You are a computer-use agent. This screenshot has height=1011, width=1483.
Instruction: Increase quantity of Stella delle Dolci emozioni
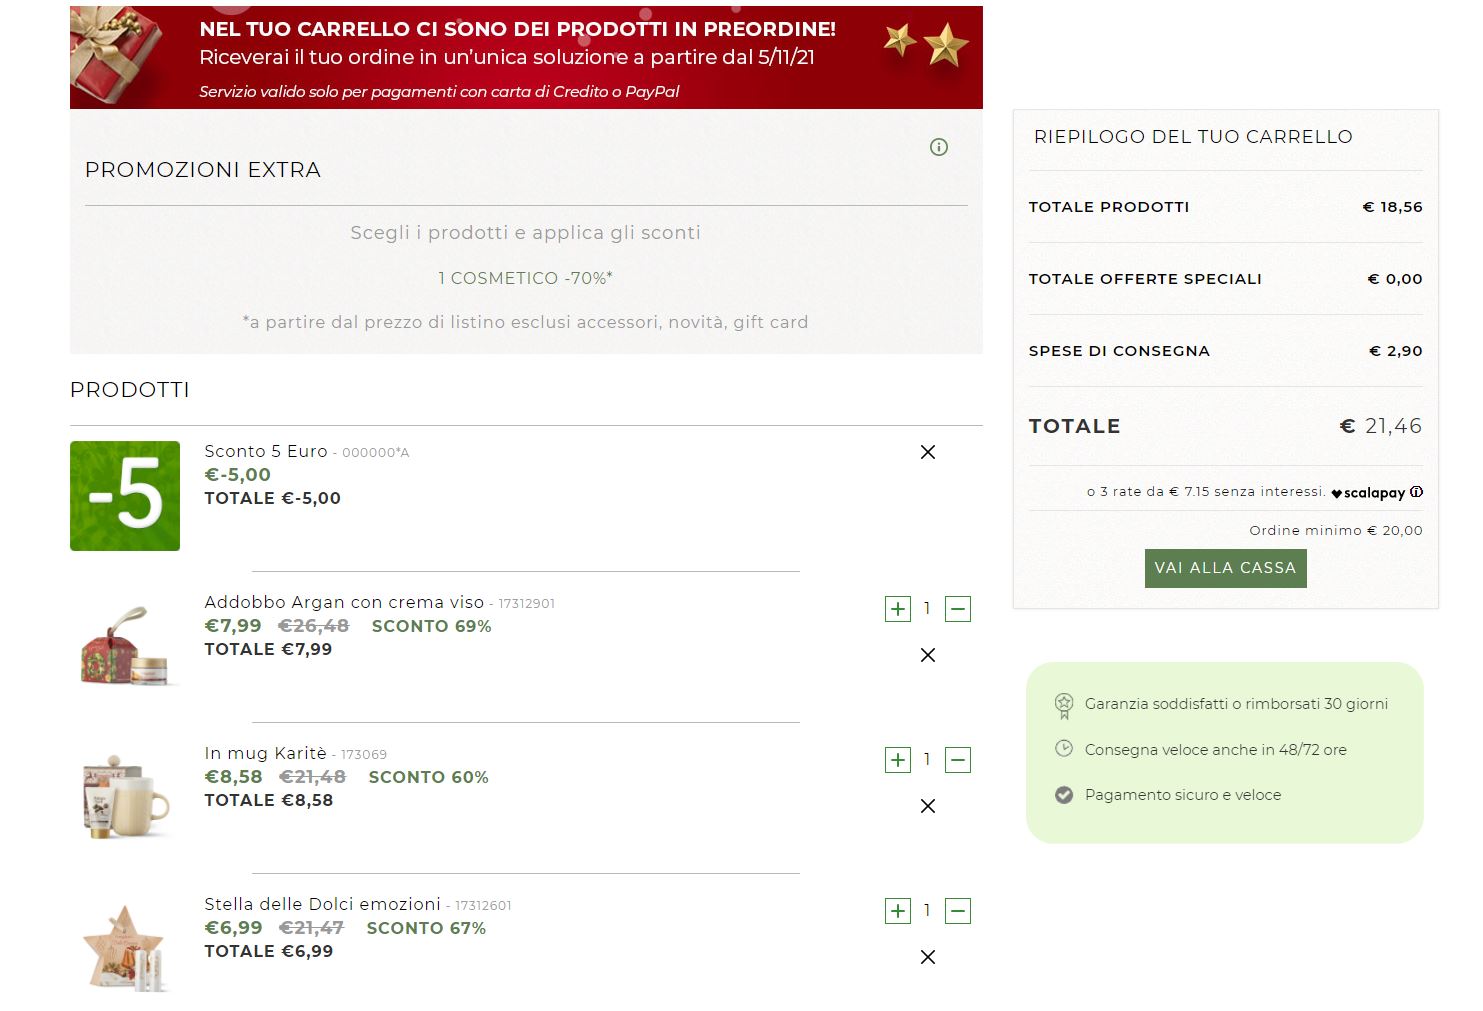point(898,911)
